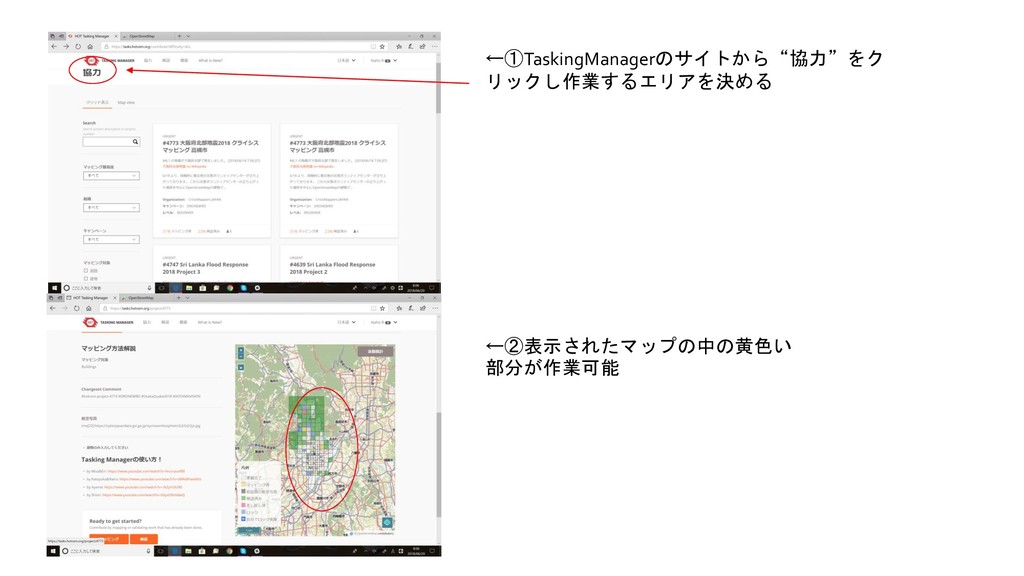This screenshot has width=1024, height=576.
Task: Click the HOT logo on the project list page
Action: (x=91, y=60)
